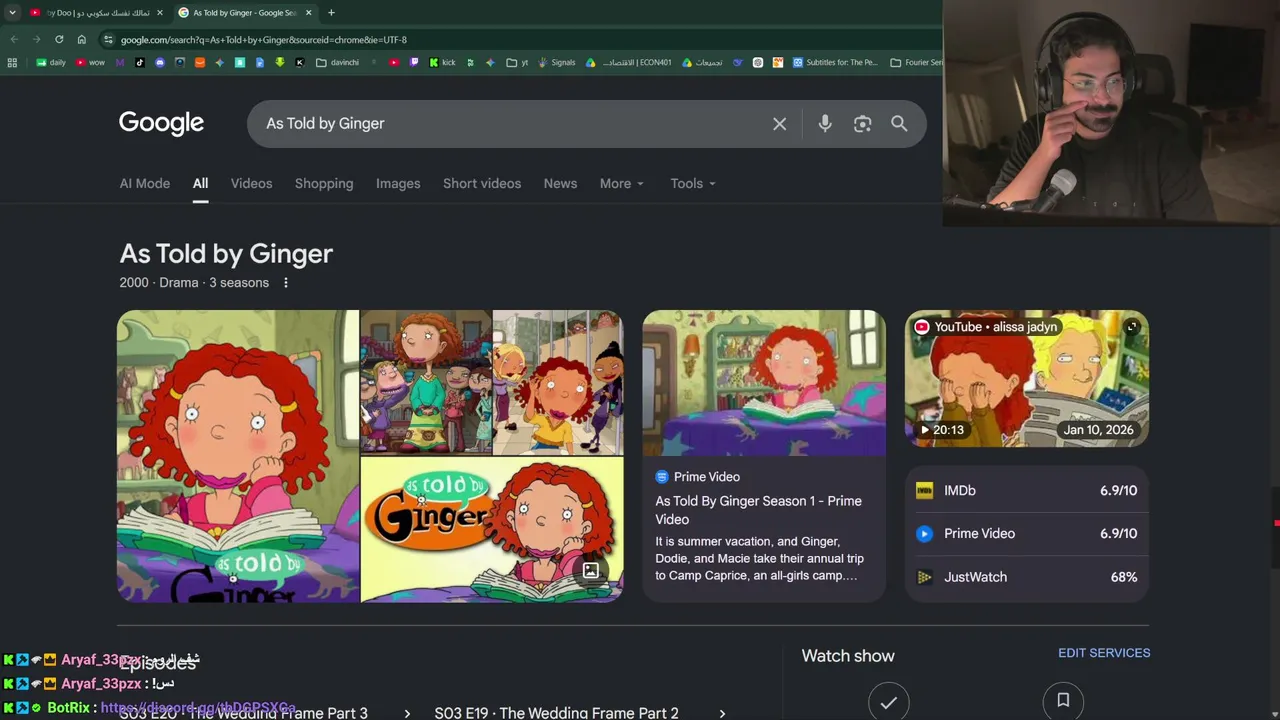Open the Prime Video card thumbnail image
This screenshot has width=1280, height=720.
[764, 383]
